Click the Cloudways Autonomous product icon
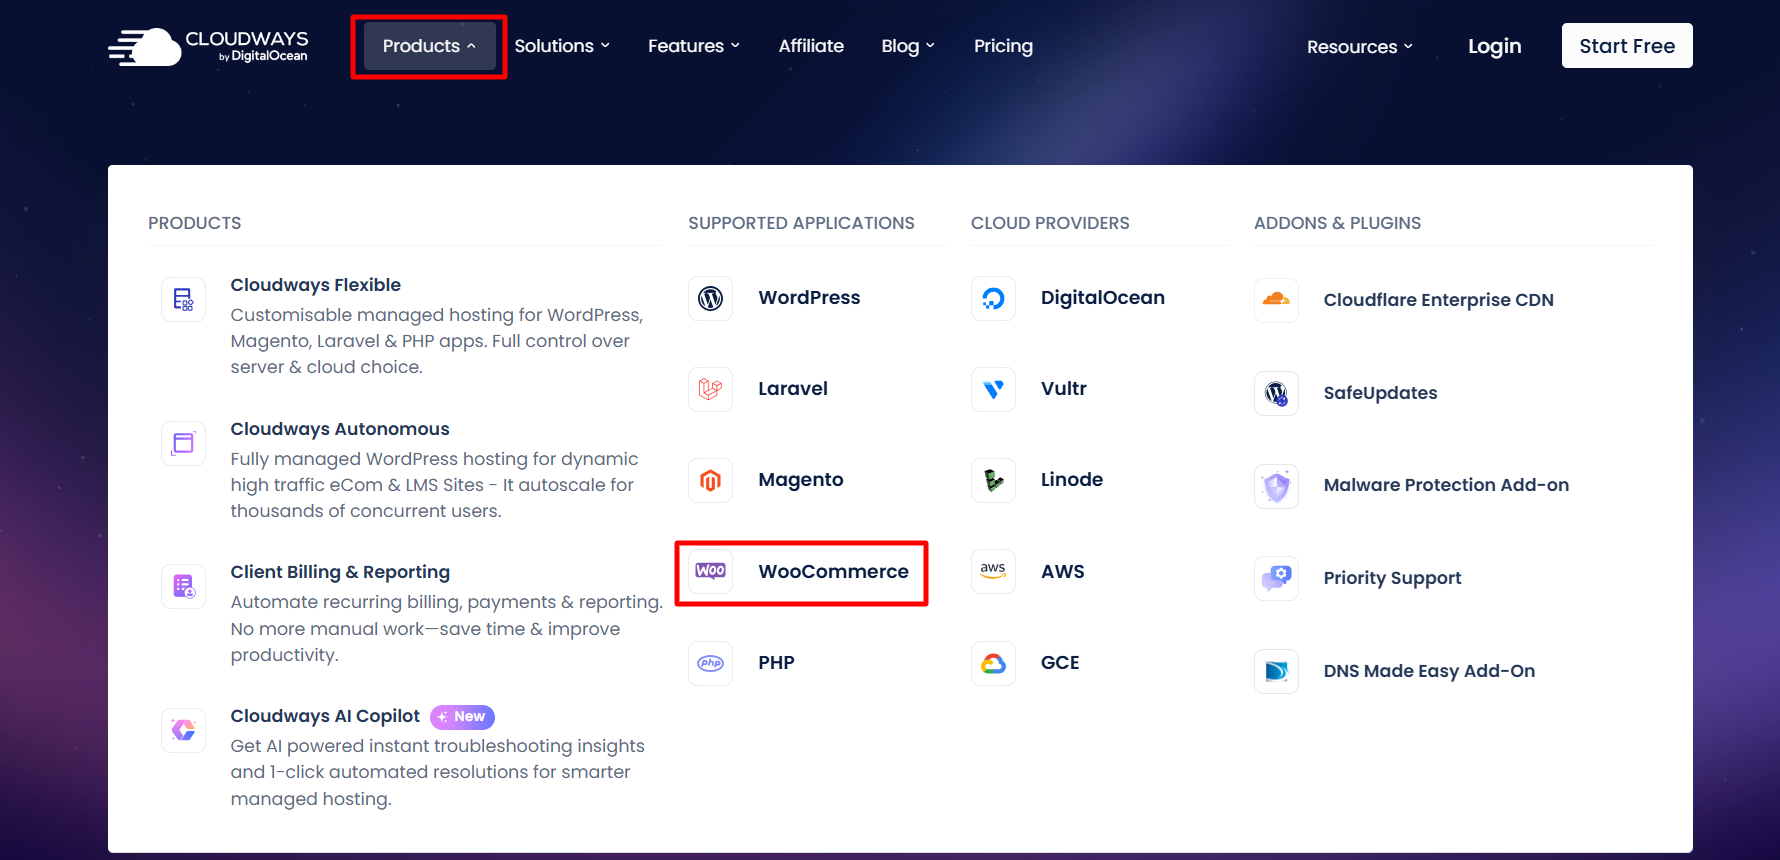Viewport: 1780px width, 860px height. click(184, 443)
